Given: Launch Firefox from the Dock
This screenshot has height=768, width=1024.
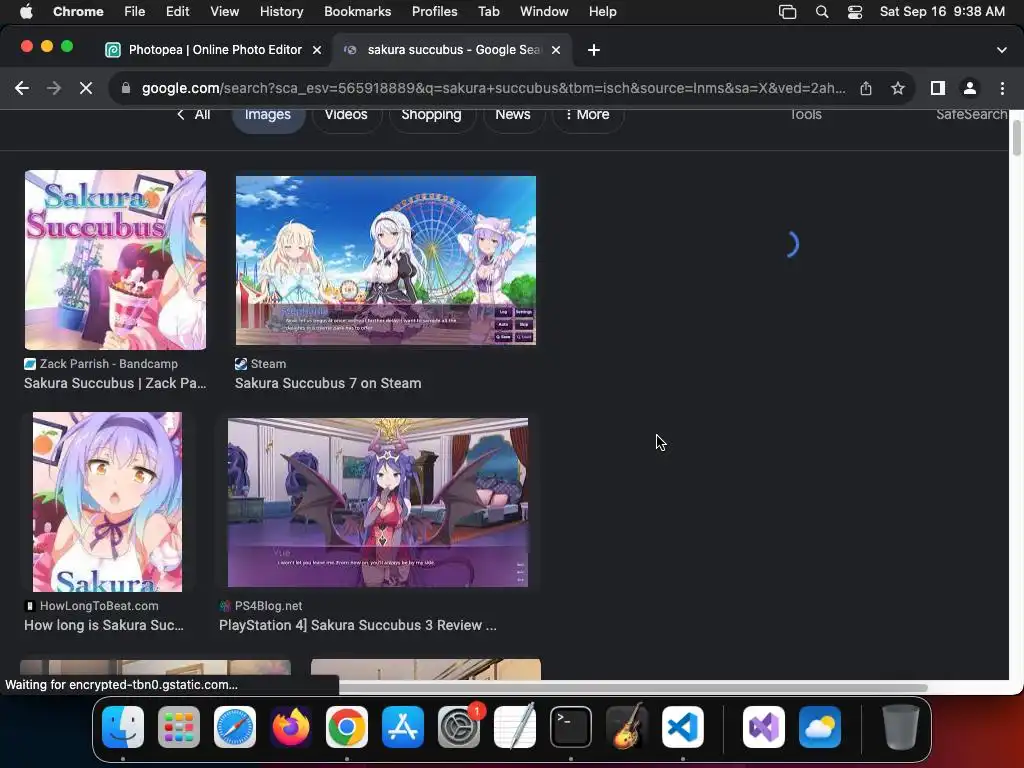Looking at the screenshot, I should [291, 727].
